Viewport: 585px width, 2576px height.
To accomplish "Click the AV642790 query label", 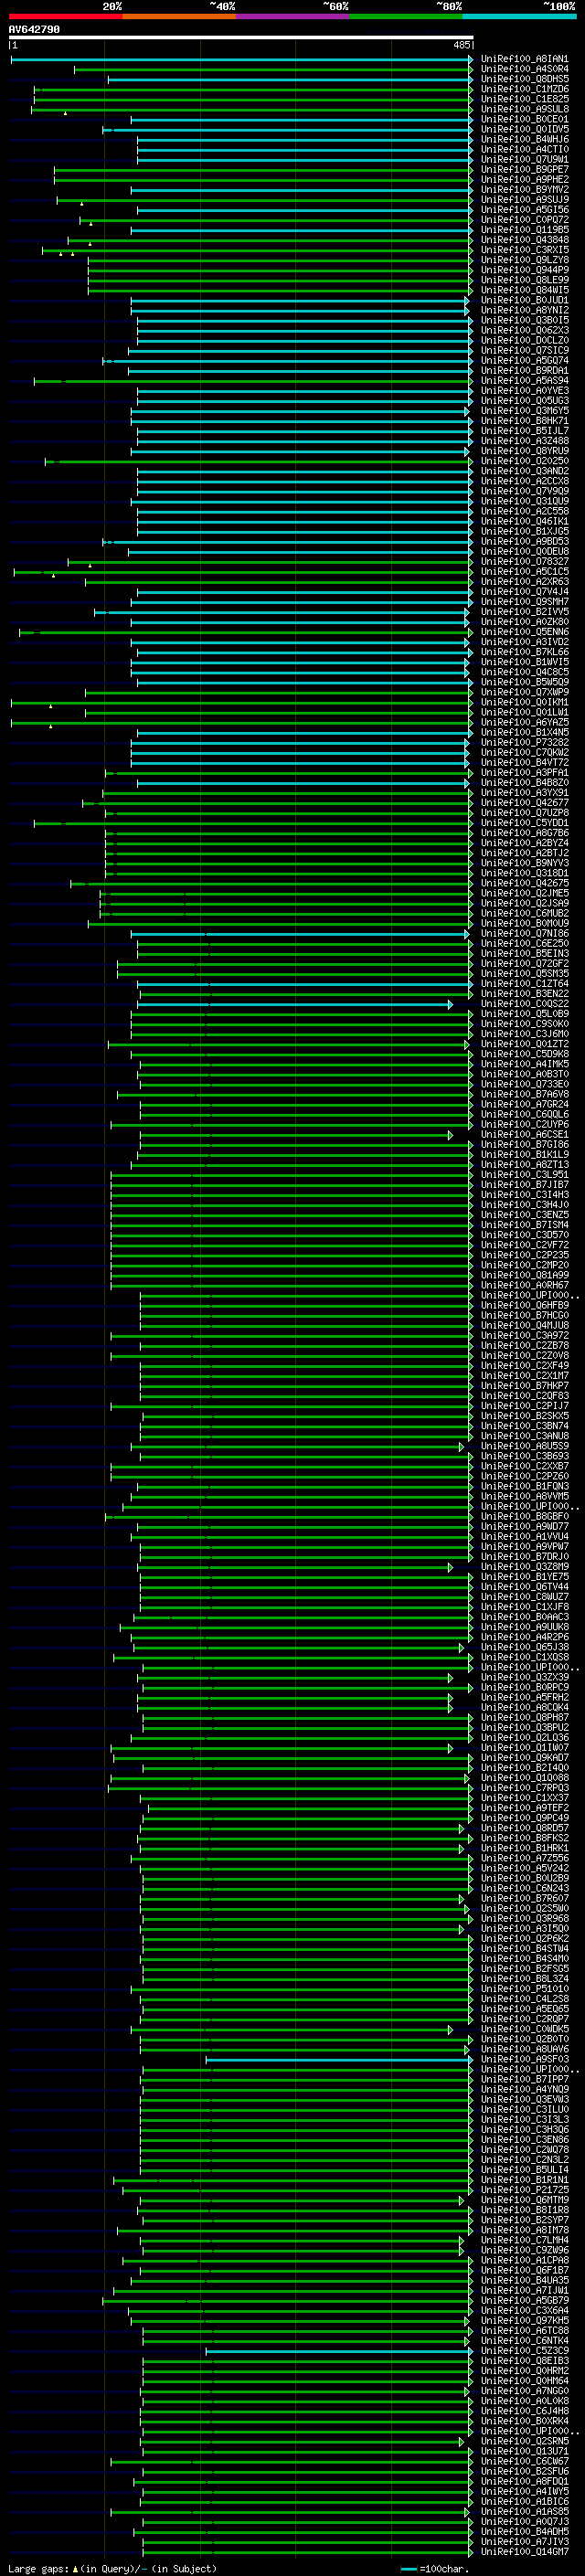I will (34, 30).
